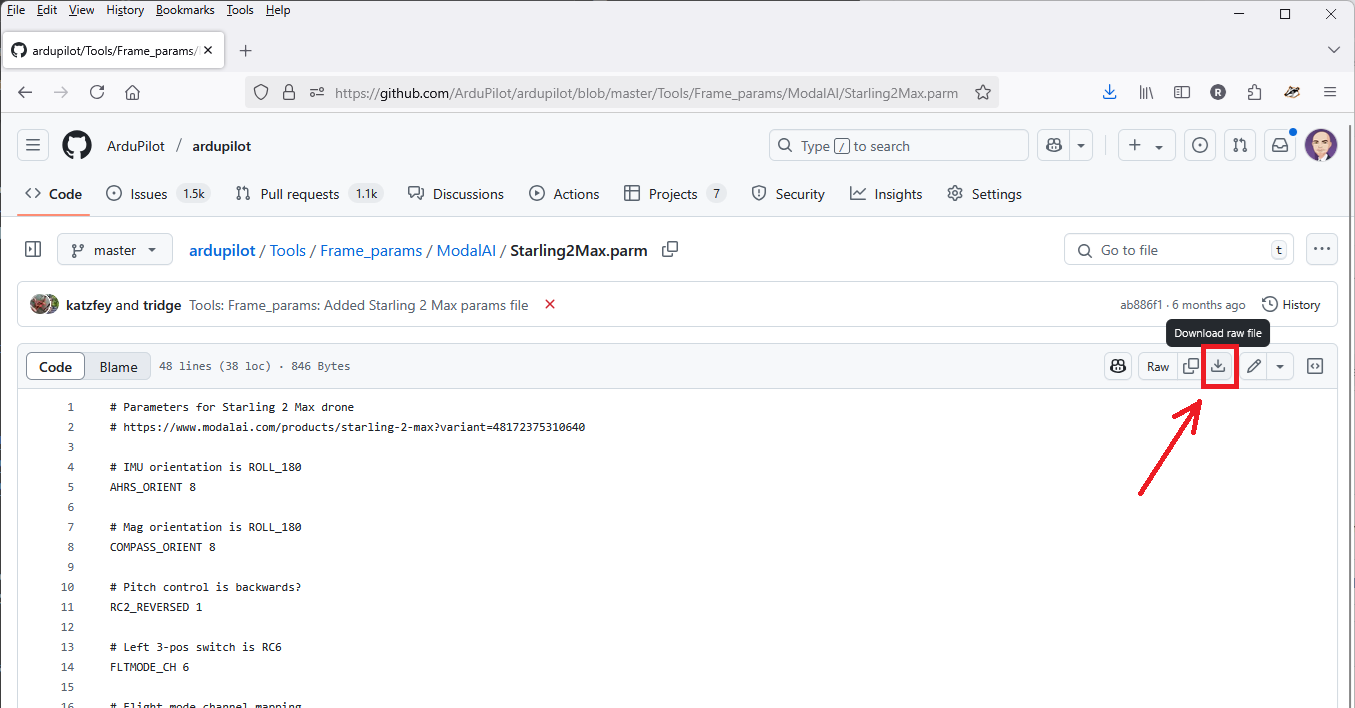
Task: Copy the file path icon next to Starling2Max.parm
Action: (670, 249)
